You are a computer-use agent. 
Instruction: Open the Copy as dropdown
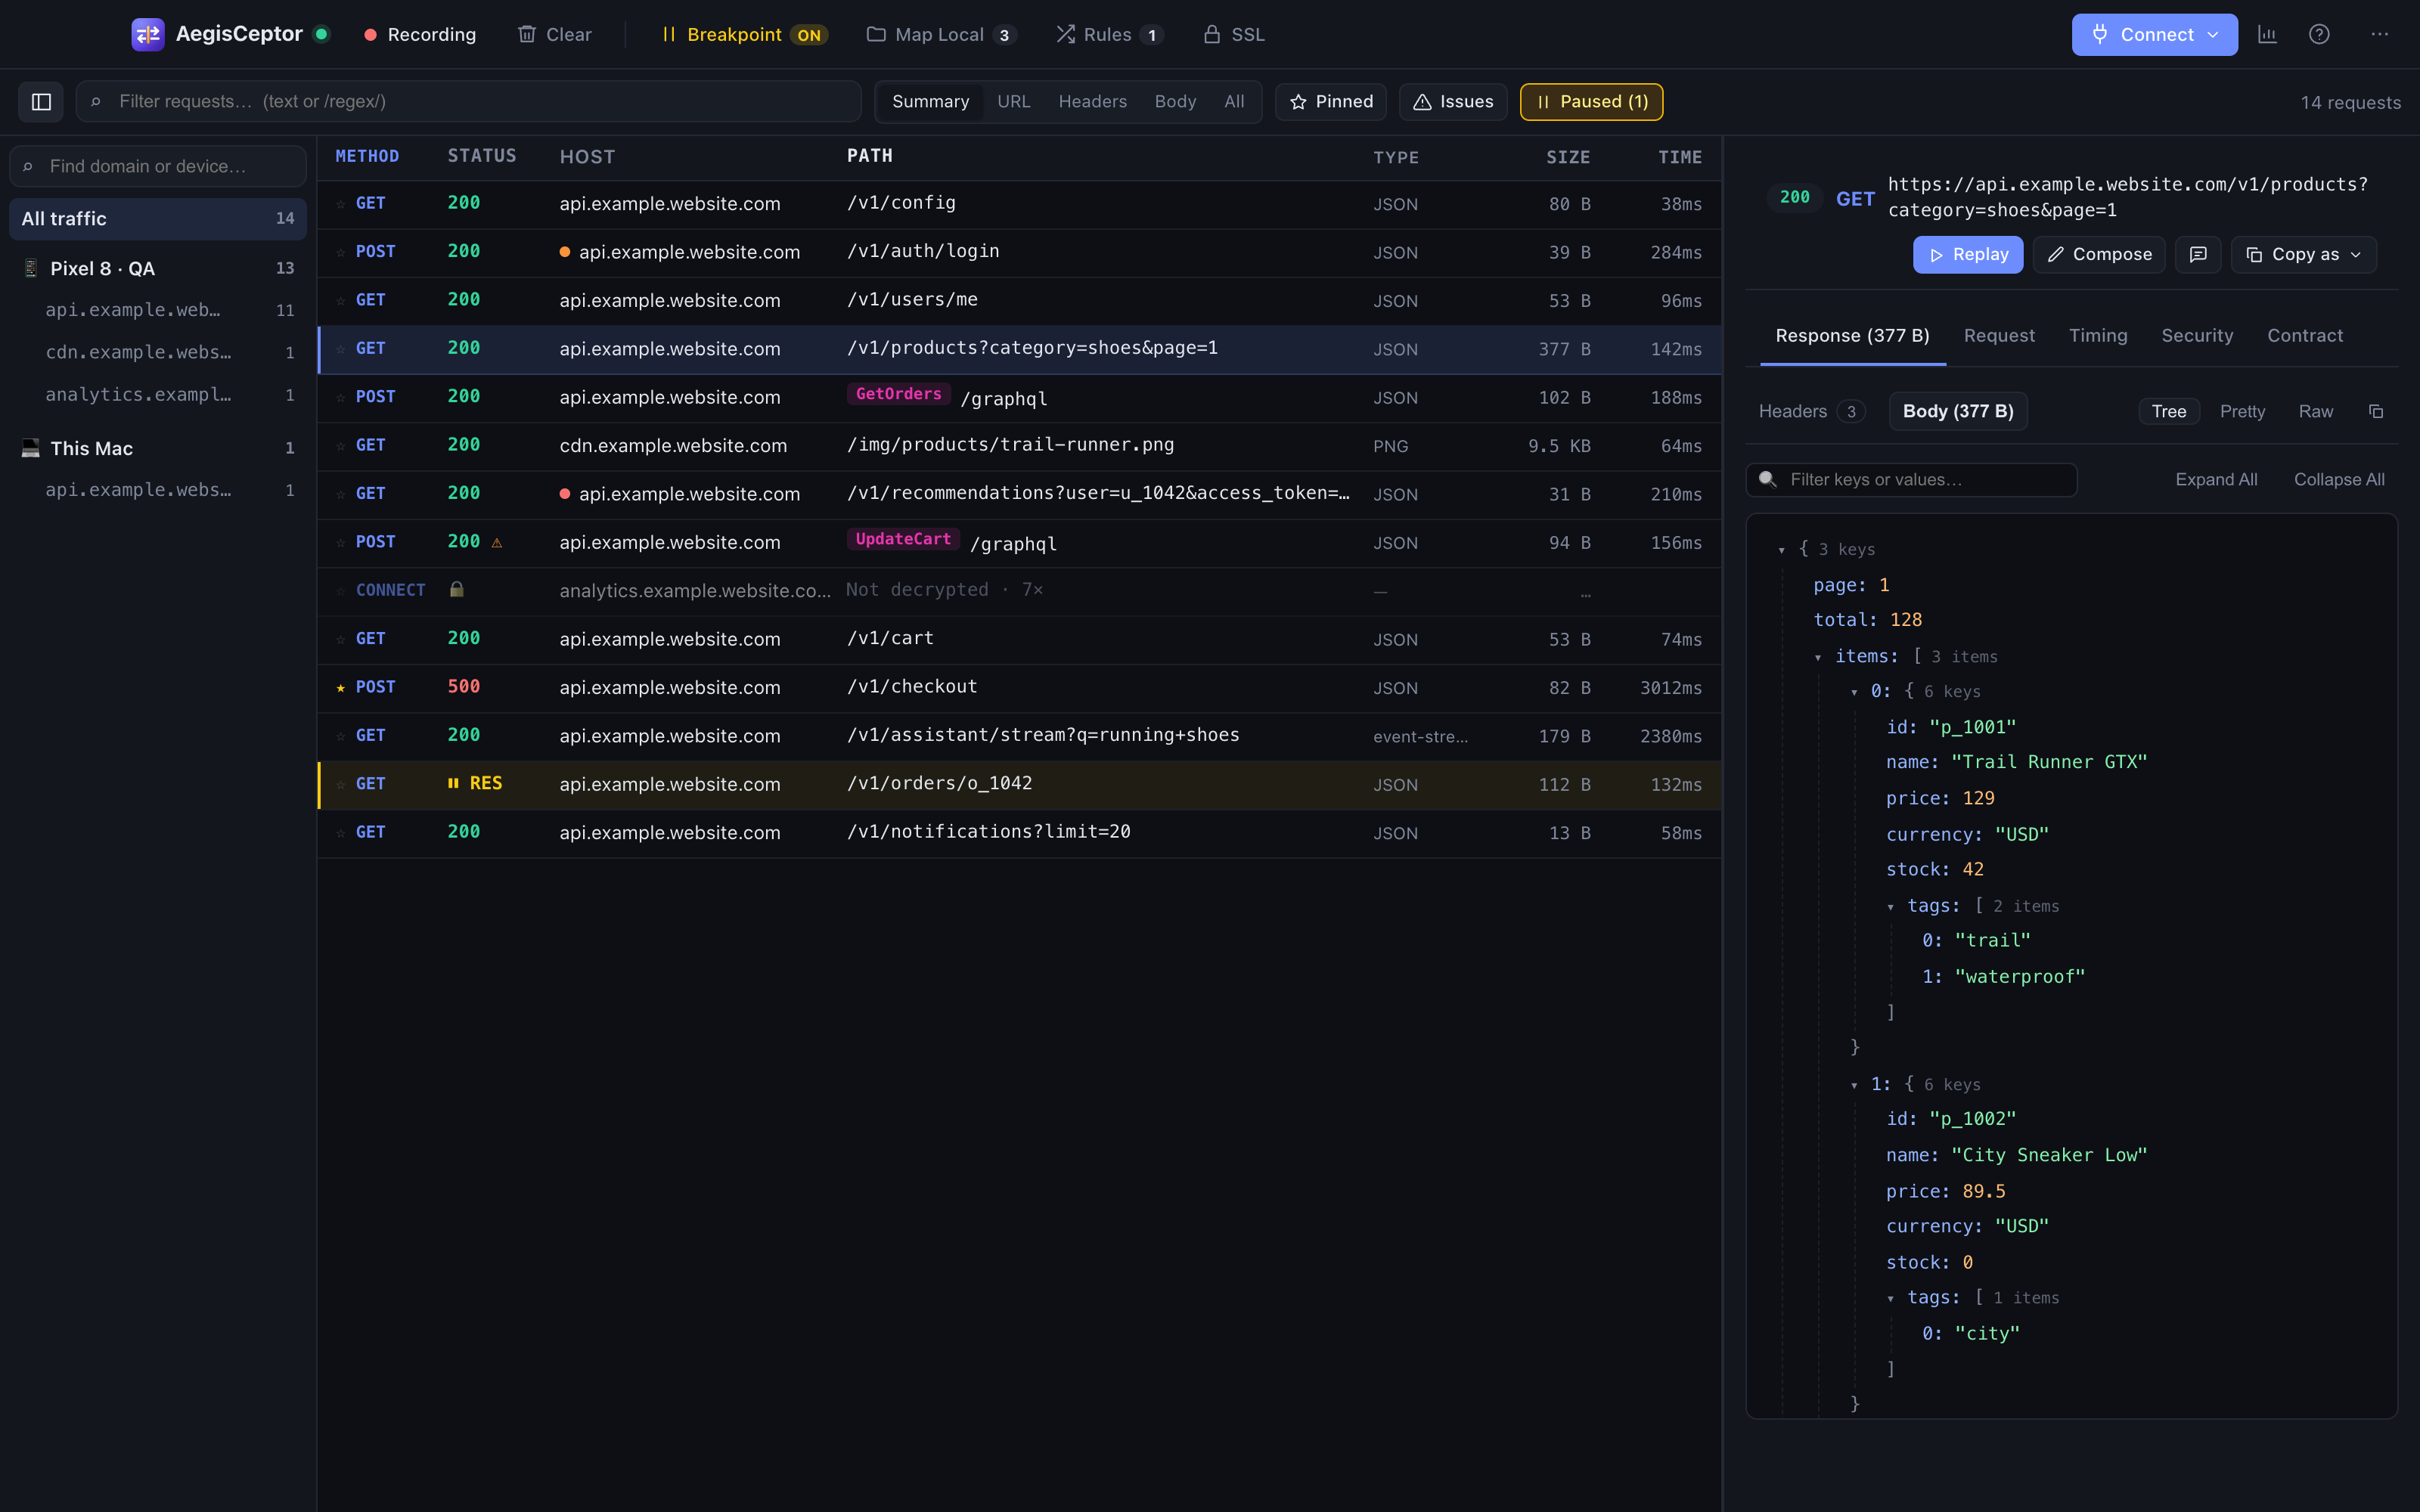(x=2303, y=254)
